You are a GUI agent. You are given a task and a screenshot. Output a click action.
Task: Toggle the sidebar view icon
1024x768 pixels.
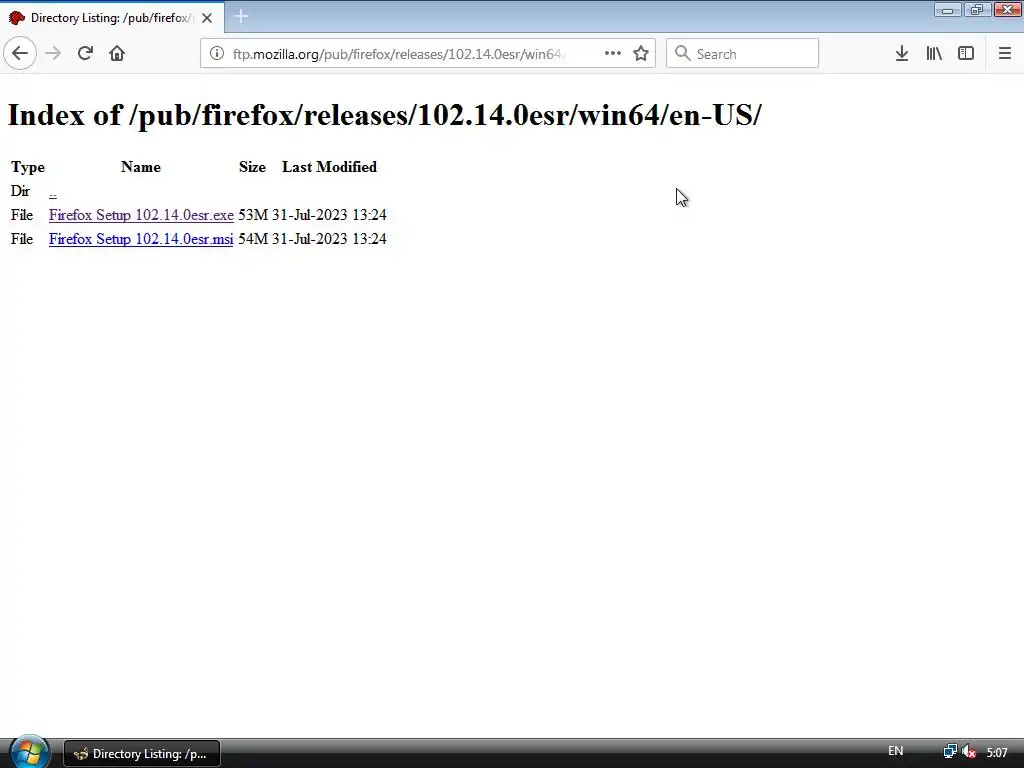point(966,54)
